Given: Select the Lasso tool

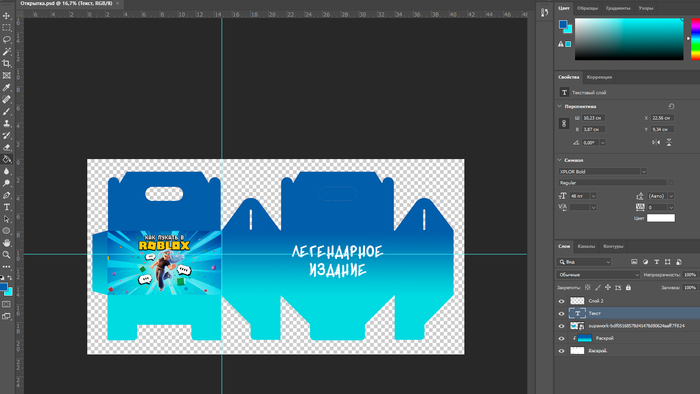Looking at the screenshot, I should point(6,40).
